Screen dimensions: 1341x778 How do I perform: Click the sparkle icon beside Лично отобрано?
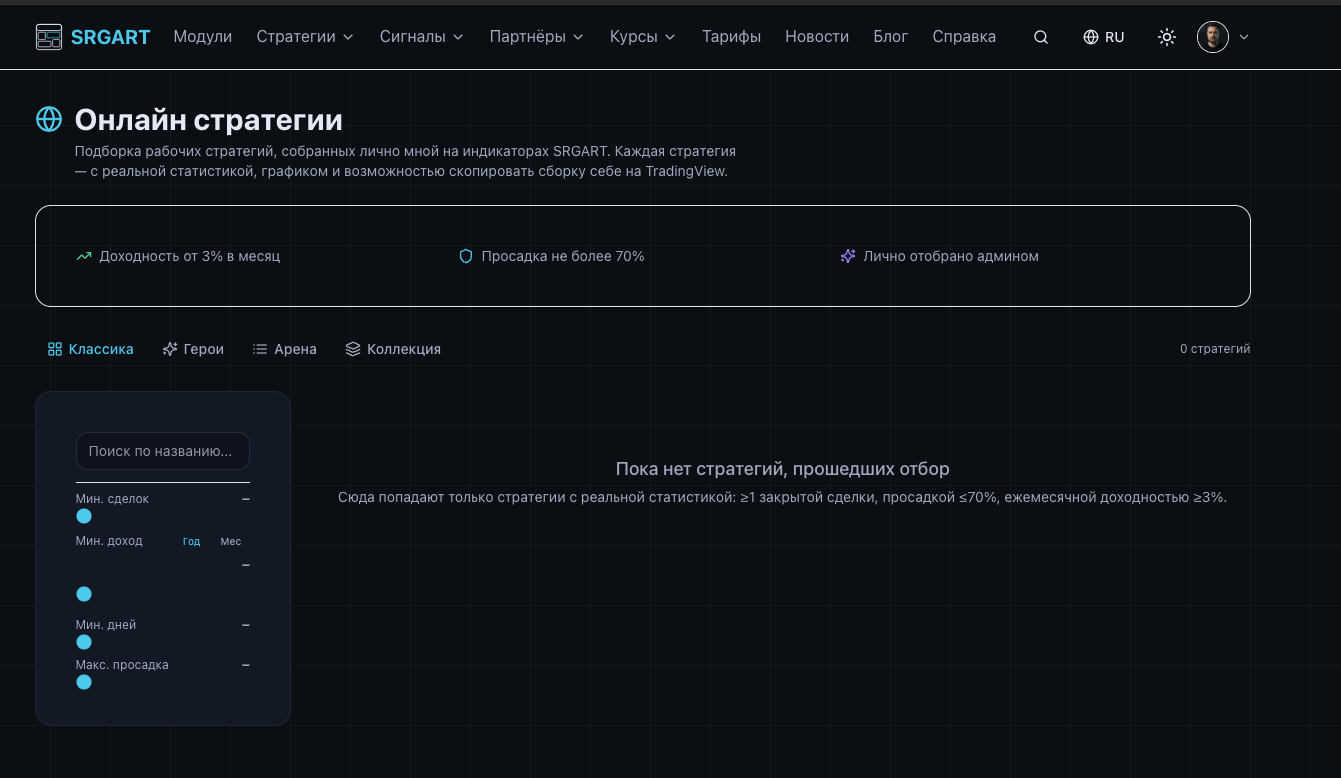point(847,256)
